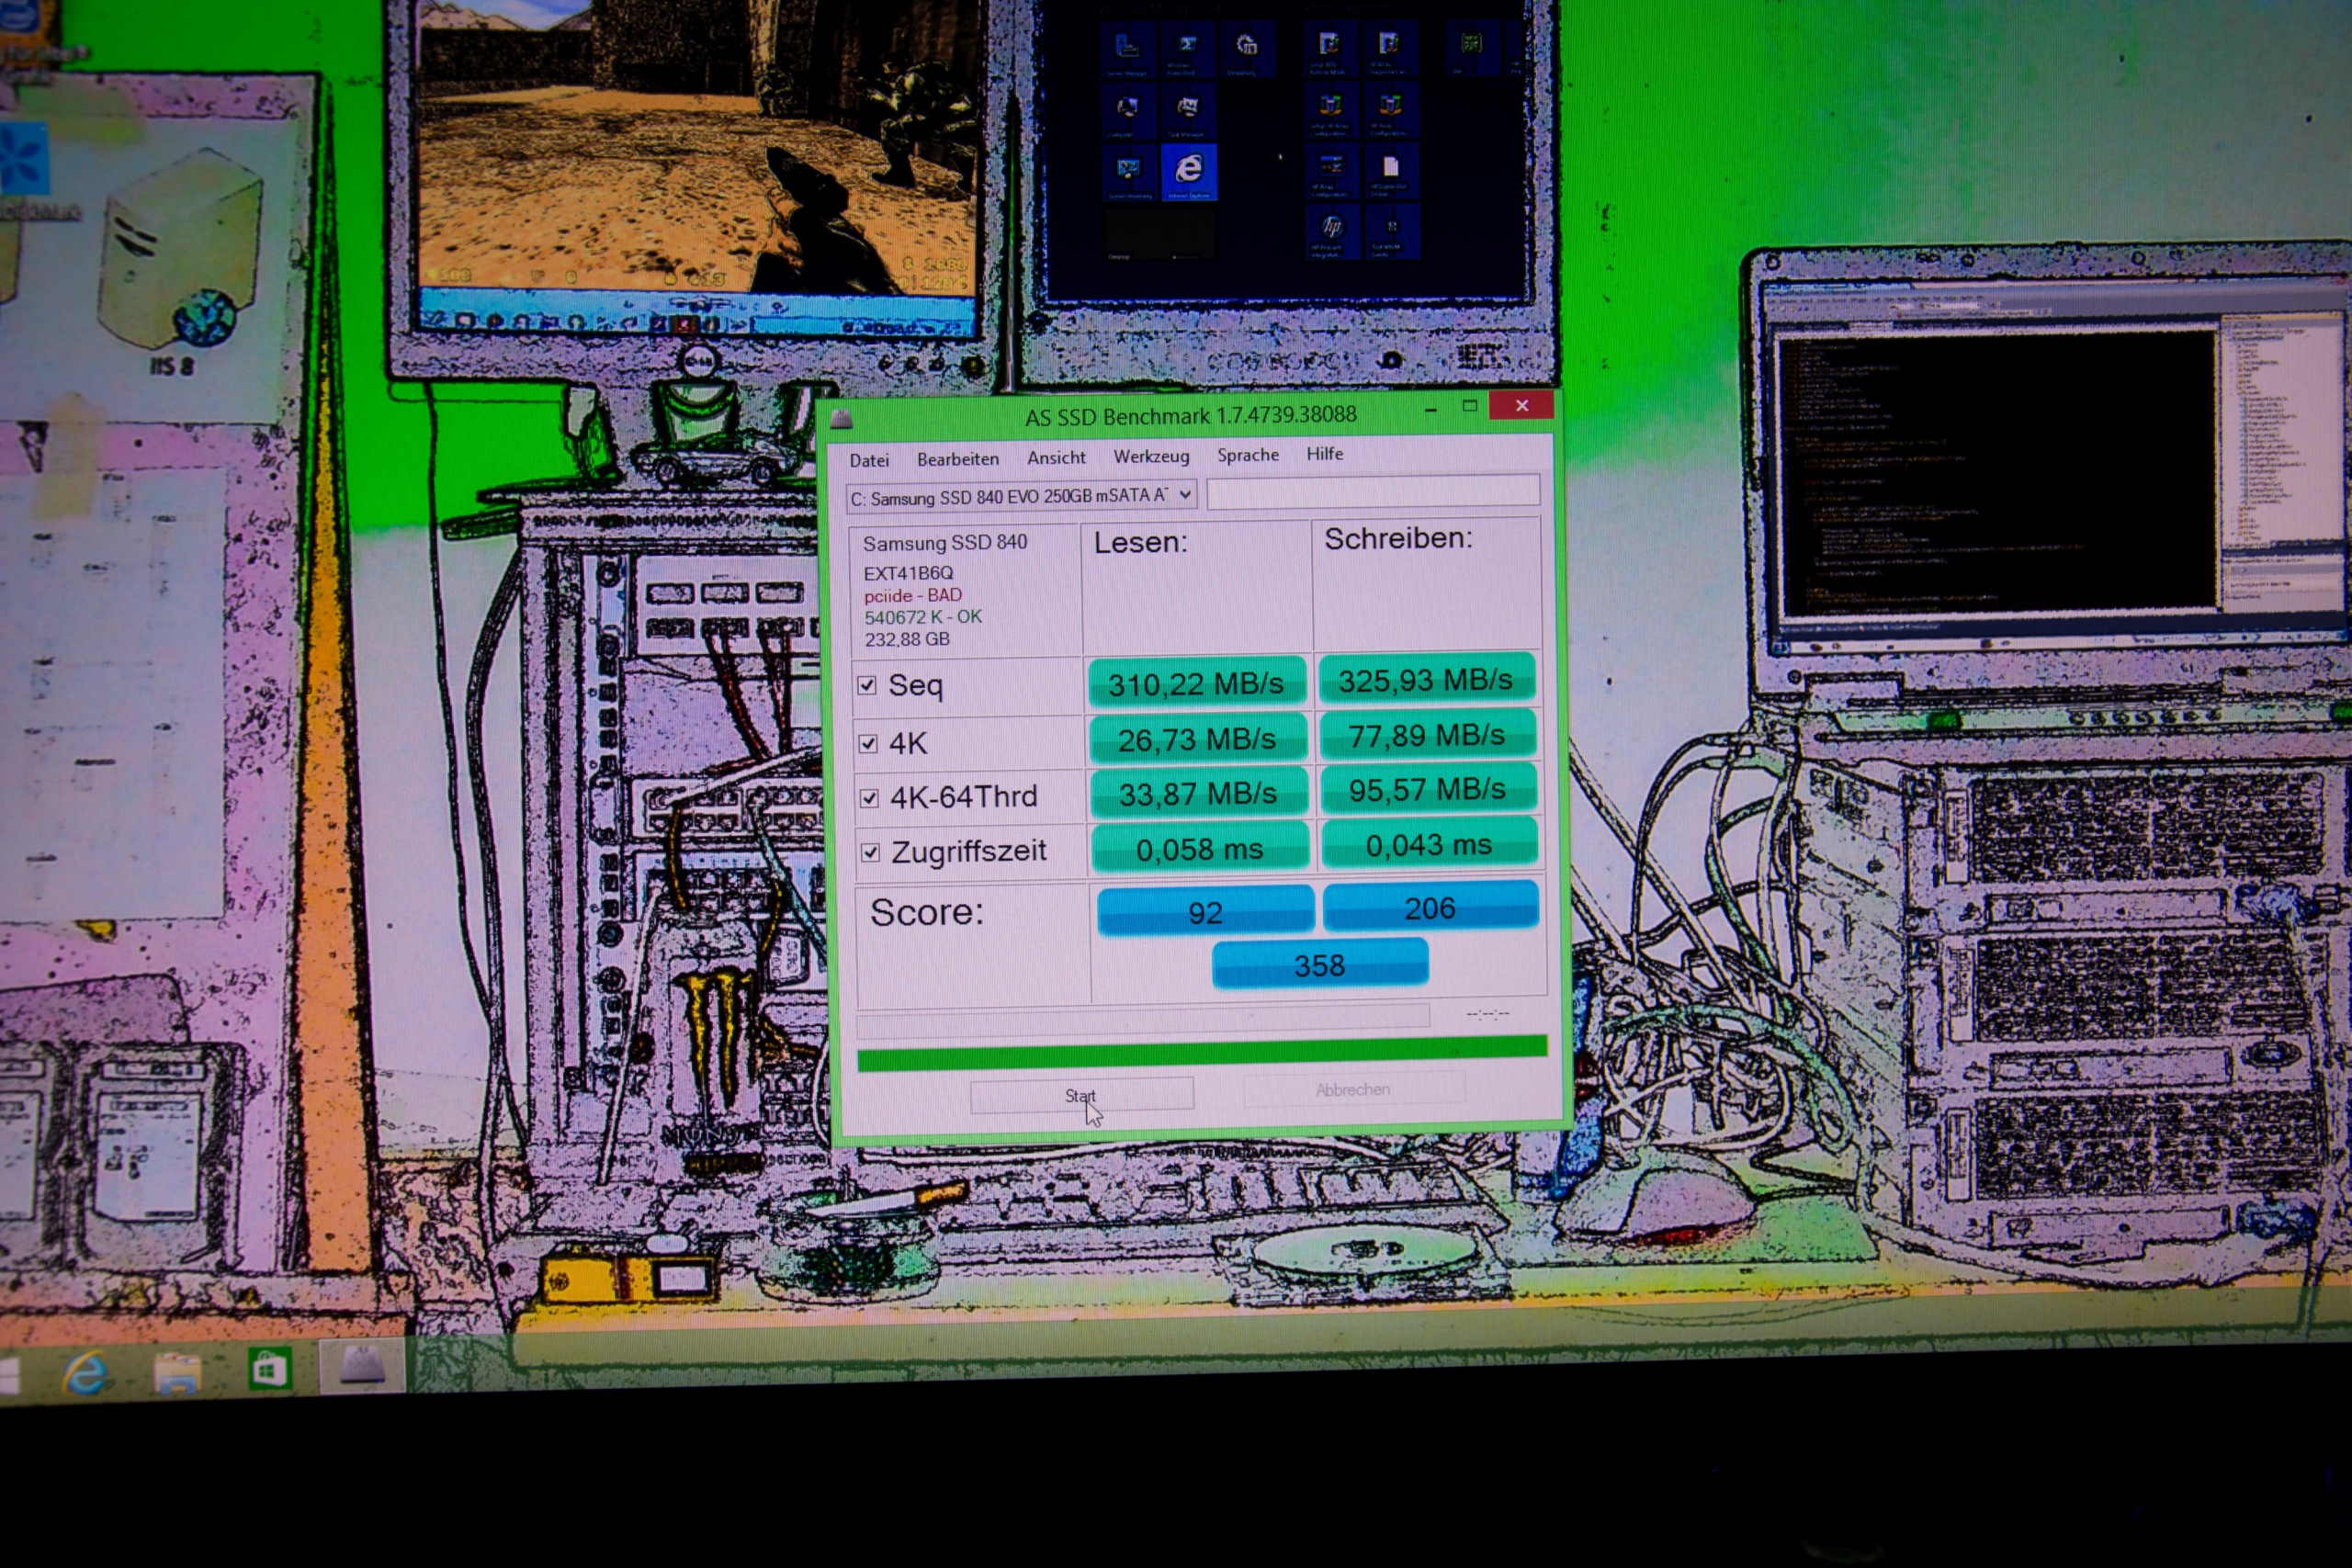Open the Datei menu

[x=868, y=460]
